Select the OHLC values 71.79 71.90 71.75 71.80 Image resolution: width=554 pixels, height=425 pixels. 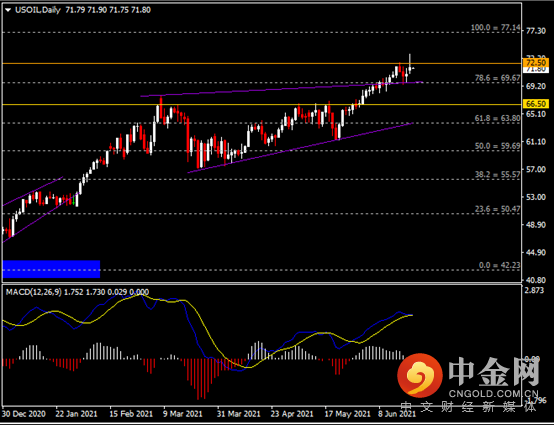click(108, 10)
